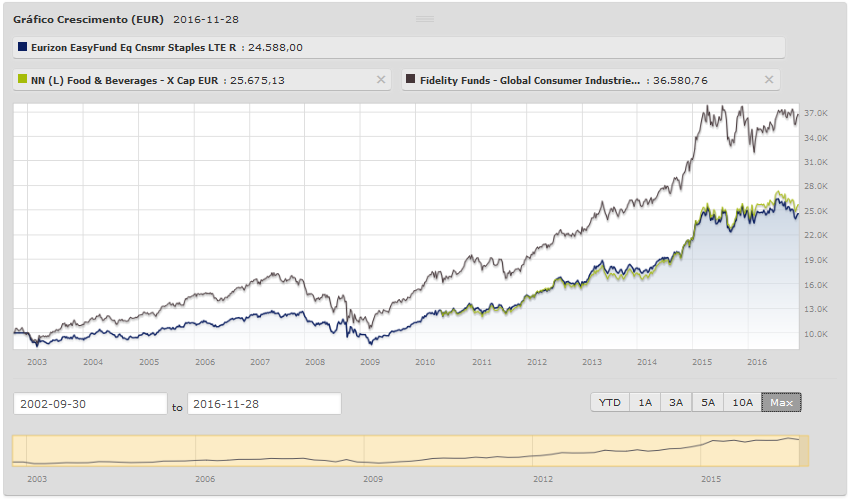The width and height of the screenshot is (848, 499).
Task: Click the Fidelity Funds Global Consumer label
Action: (x=530, y=80)
